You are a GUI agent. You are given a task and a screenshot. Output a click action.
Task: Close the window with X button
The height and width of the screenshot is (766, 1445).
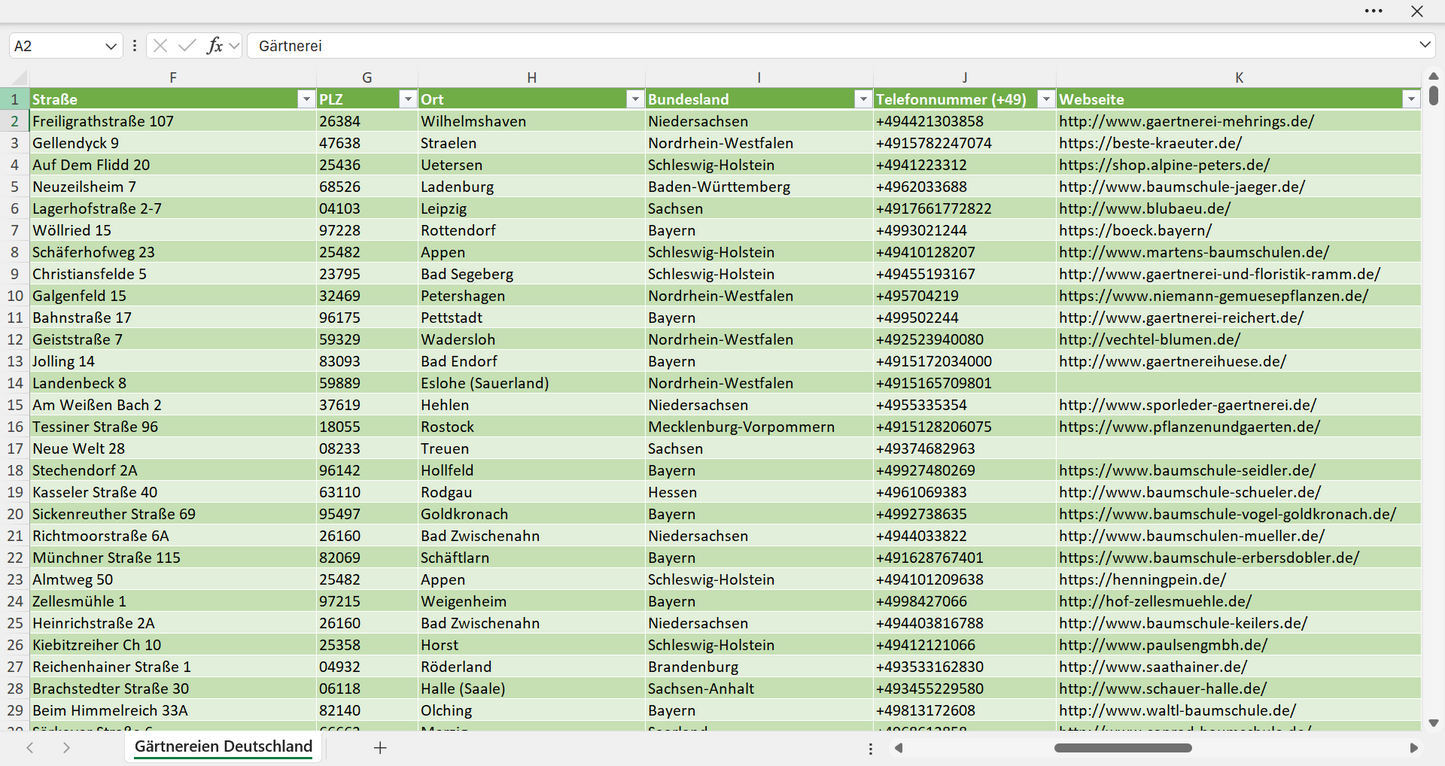[1417, 11]
